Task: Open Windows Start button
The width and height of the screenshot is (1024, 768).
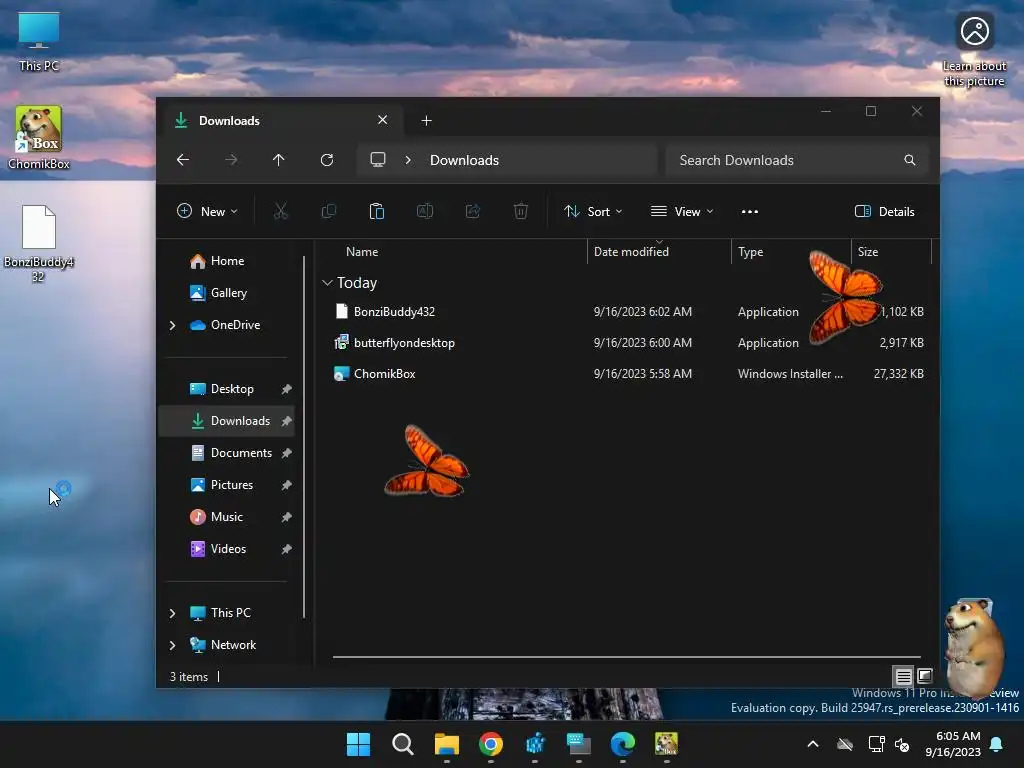Action: click(358, 744)
